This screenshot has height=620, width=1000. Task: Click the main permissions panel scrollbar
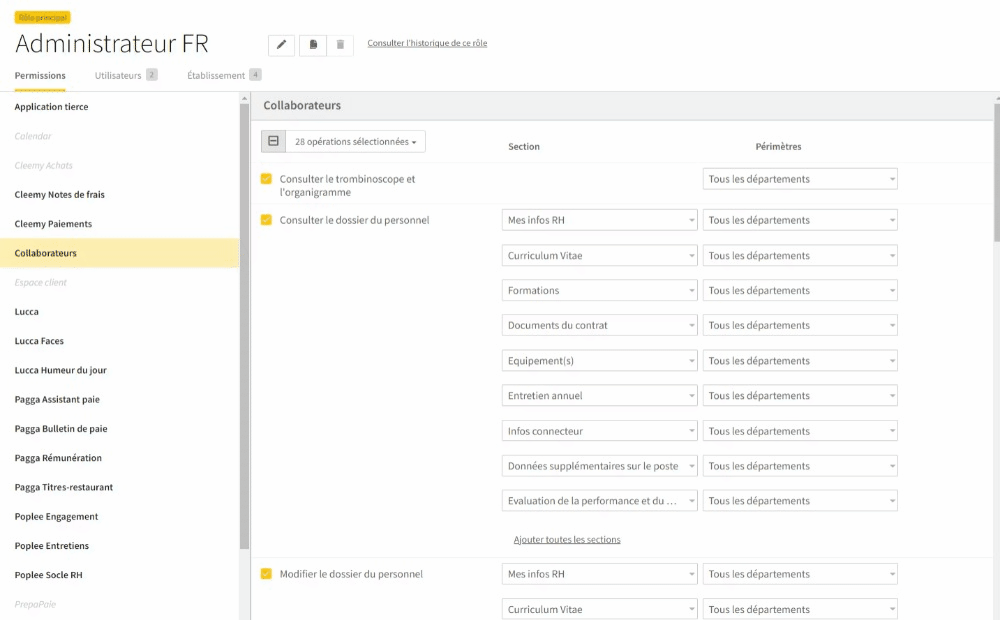(997, 172)
